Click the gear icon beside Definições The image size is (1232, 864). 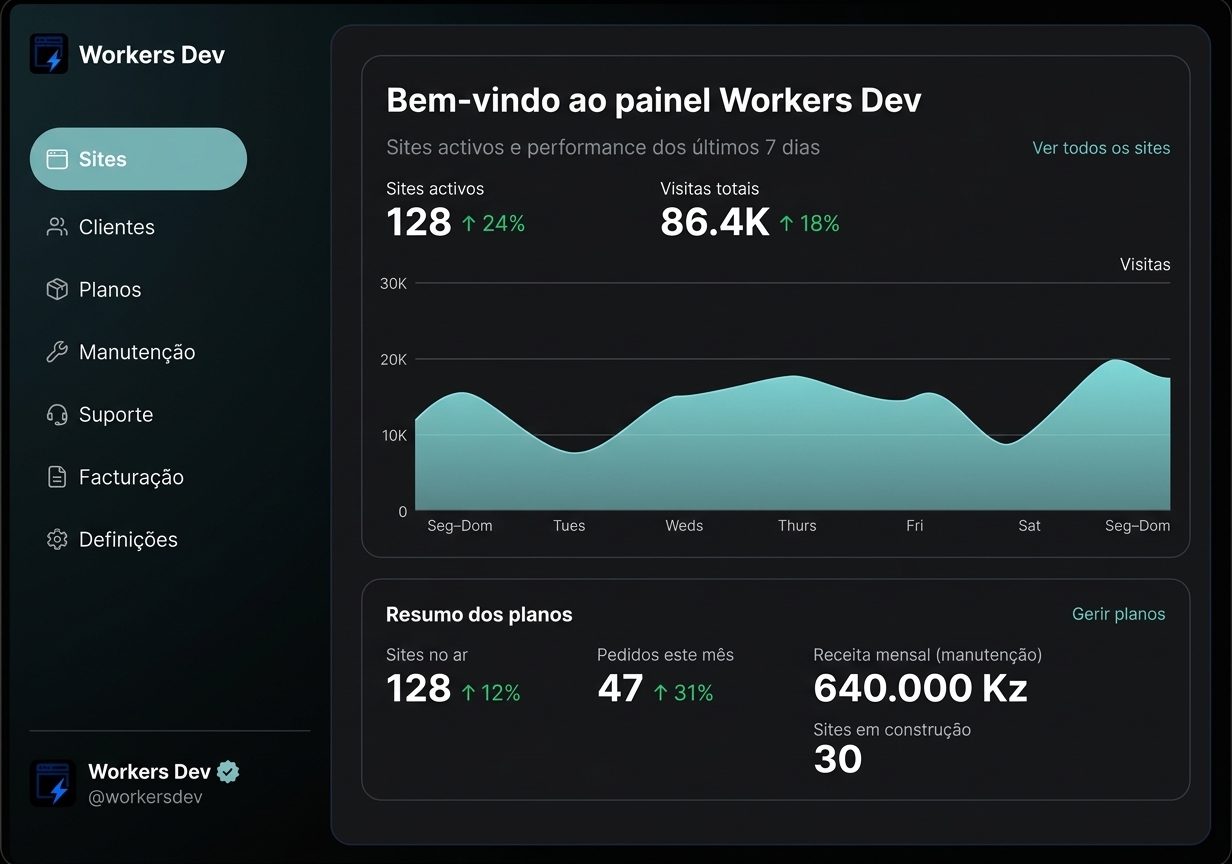click(57, 539)
